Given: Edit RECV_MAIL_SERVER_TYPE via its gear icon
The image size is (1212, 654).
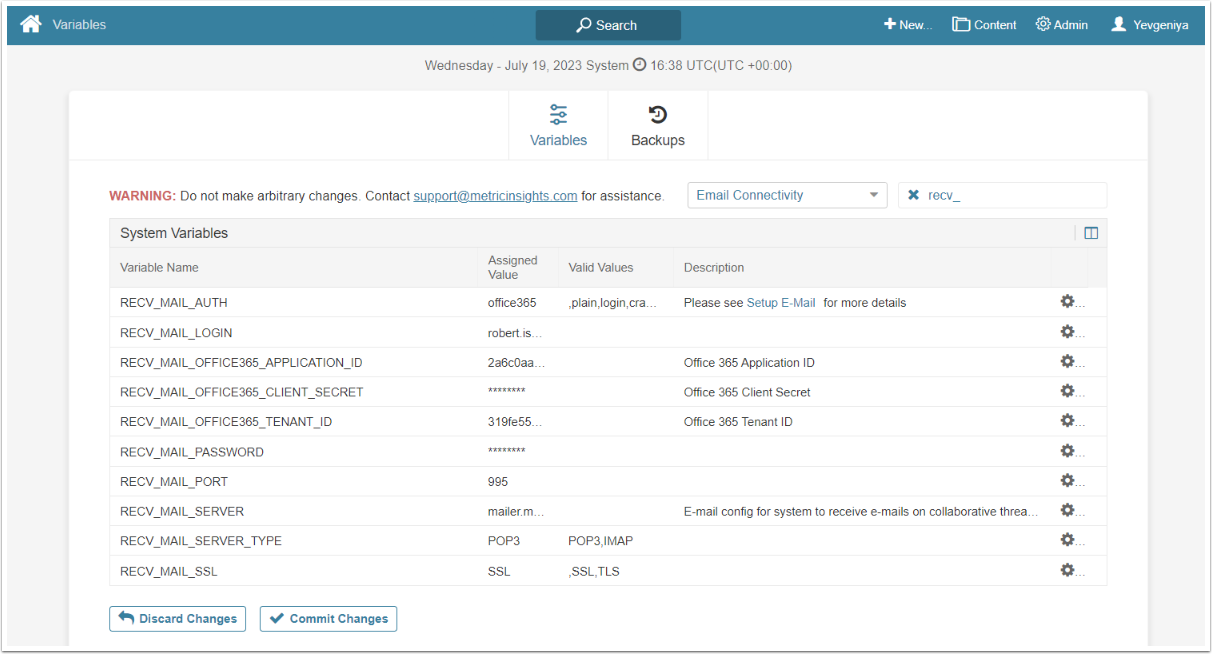Looking at the screenshot, I should (x=1067, y=540).
